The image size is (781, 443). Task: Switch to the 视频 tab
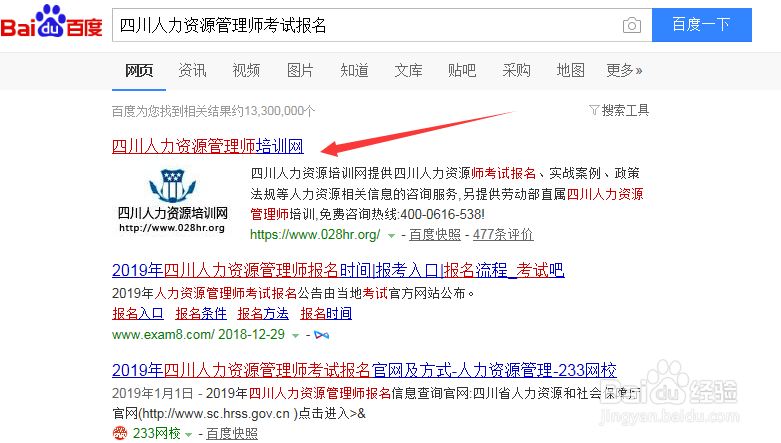click(246, 71)
